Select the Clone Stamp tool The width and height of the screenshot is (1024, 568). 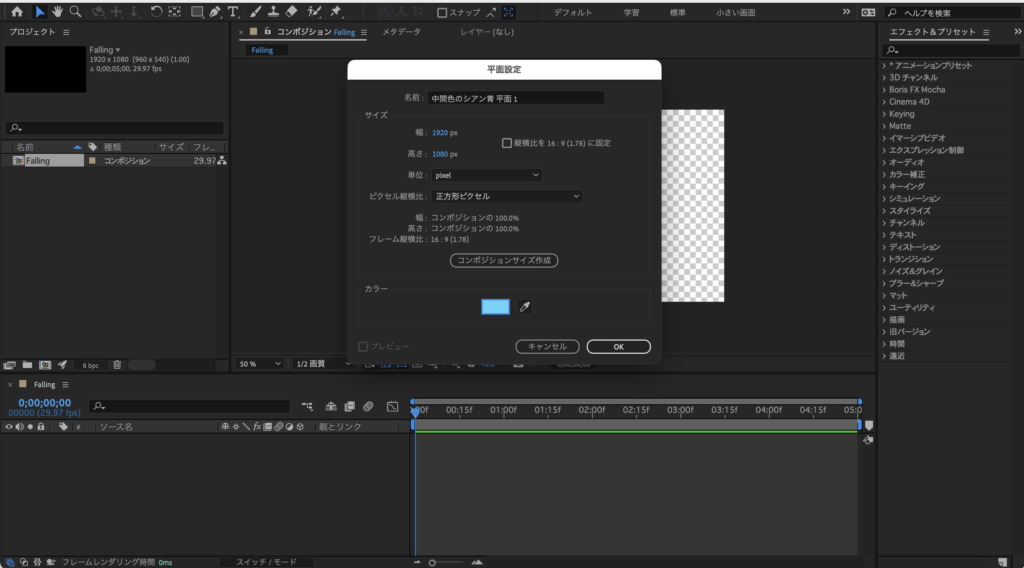click(x=273, y=12)
